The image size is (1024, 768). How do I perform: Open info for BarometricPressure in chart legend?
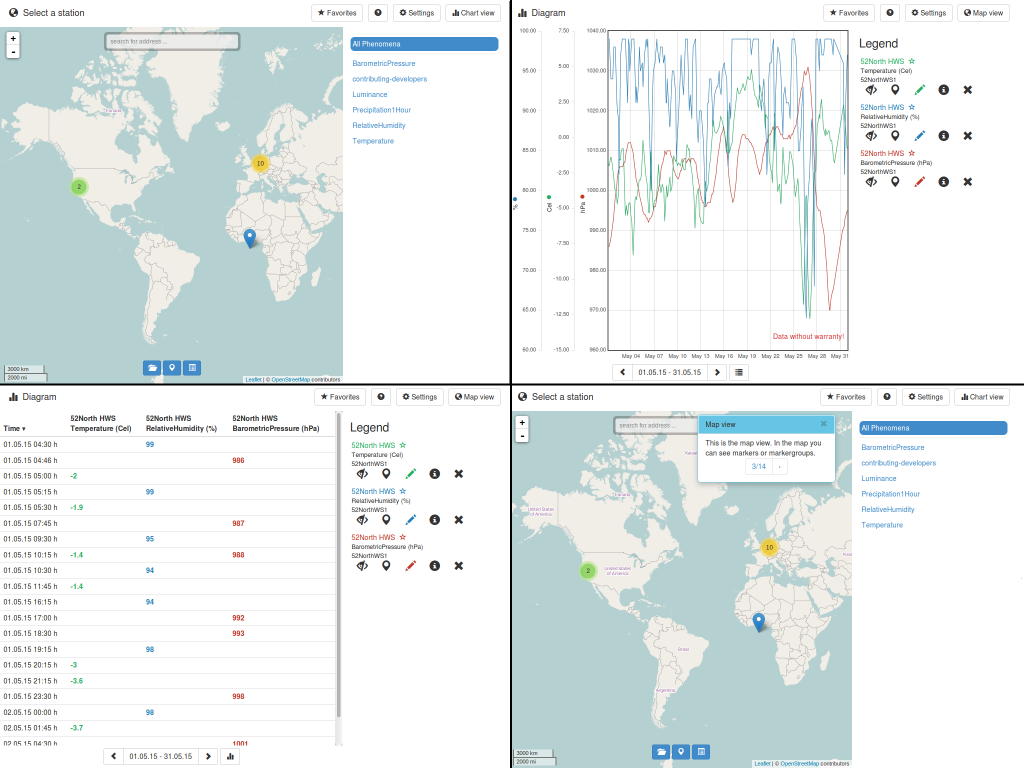tap(944, 182)
